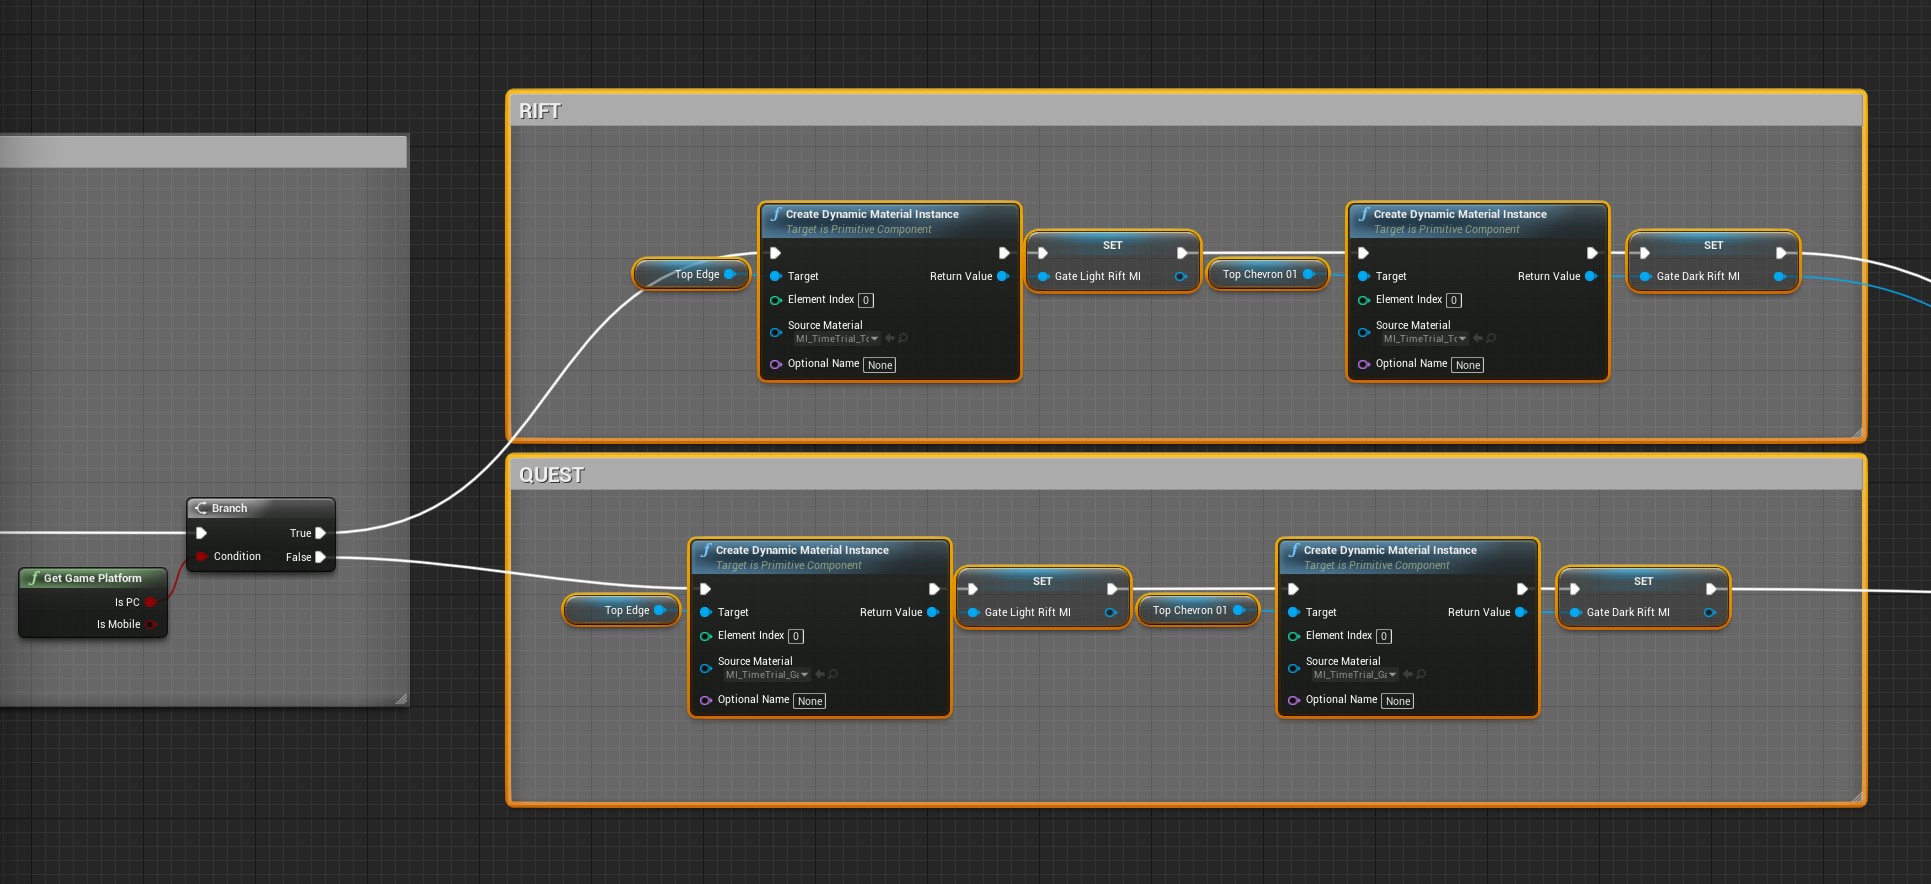This screenshot has width=1931, height=884.
Task: Click the Branch node's False execution pin
Action: 320,557
